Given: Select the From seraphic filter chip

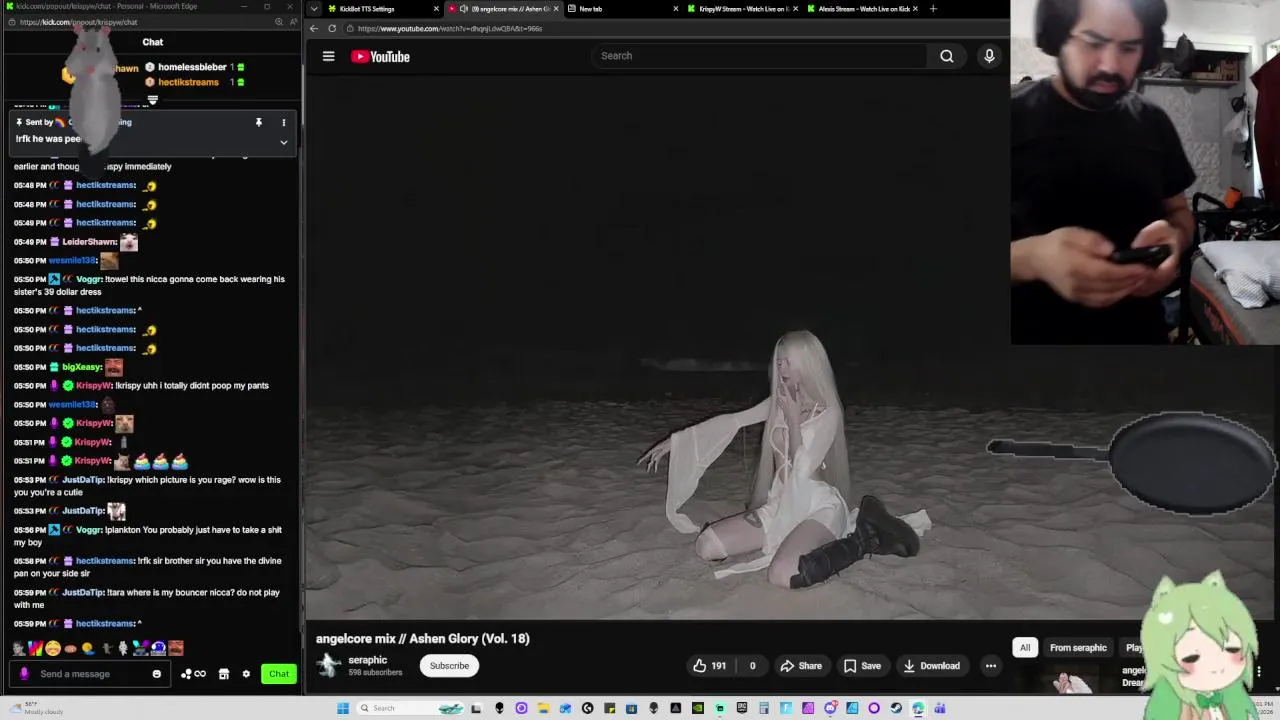Looking at the screenshot, I should [1078, 648].
